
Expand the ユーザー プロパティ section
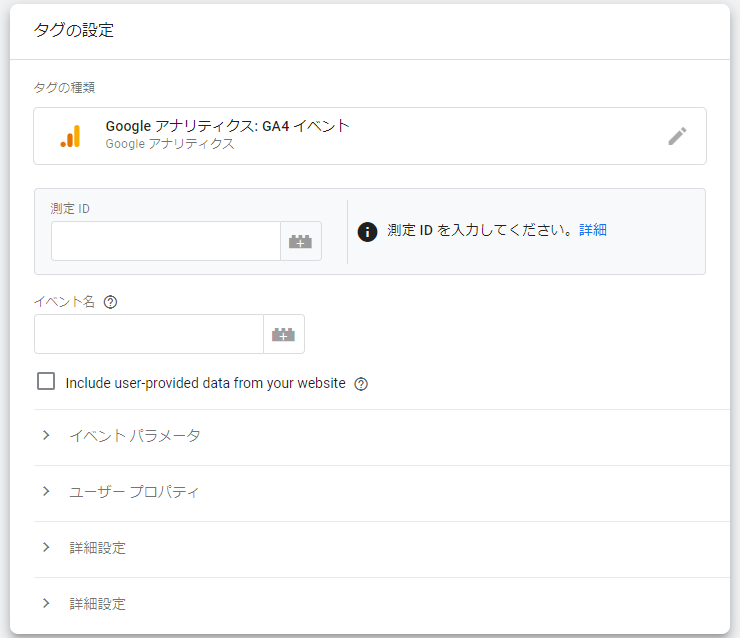pyautogui.click(x=382, y=492)
